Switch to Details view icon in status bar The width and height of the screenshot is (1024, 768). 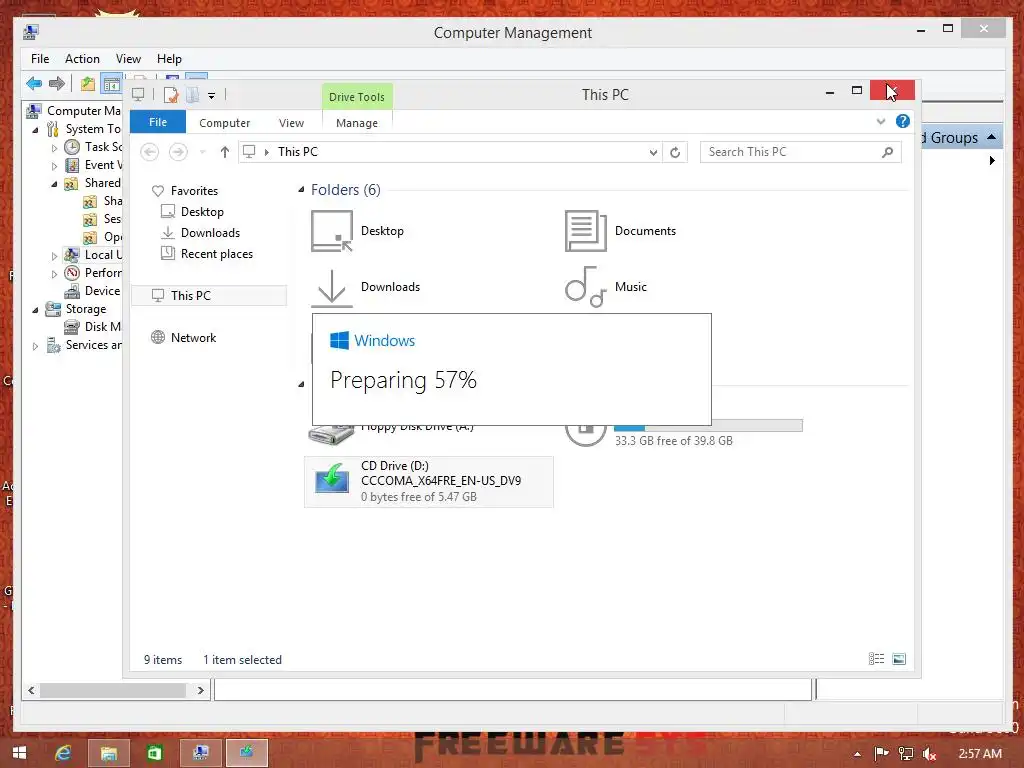[876, 659]
